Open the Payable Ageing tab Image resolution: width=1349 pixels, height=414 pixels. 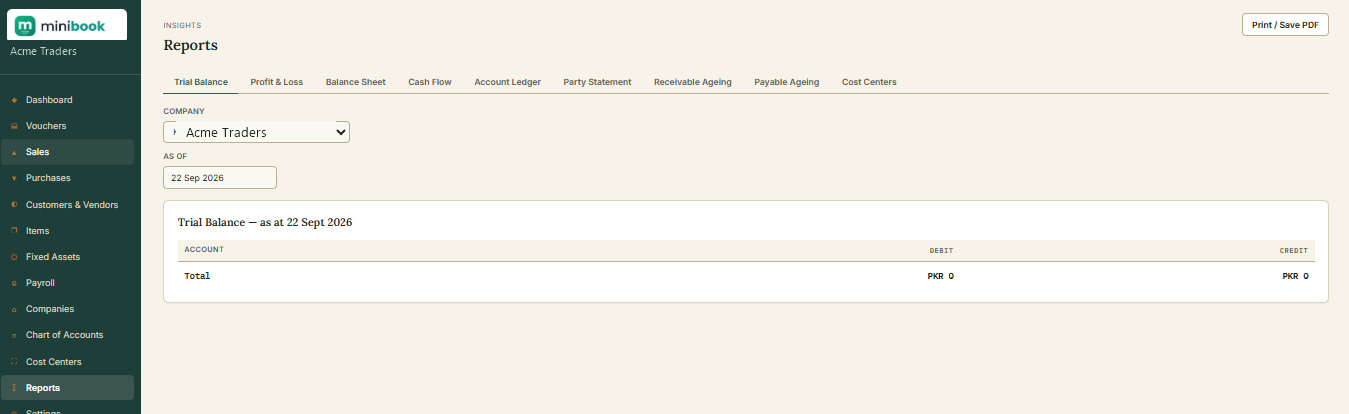tap(787, 82)
